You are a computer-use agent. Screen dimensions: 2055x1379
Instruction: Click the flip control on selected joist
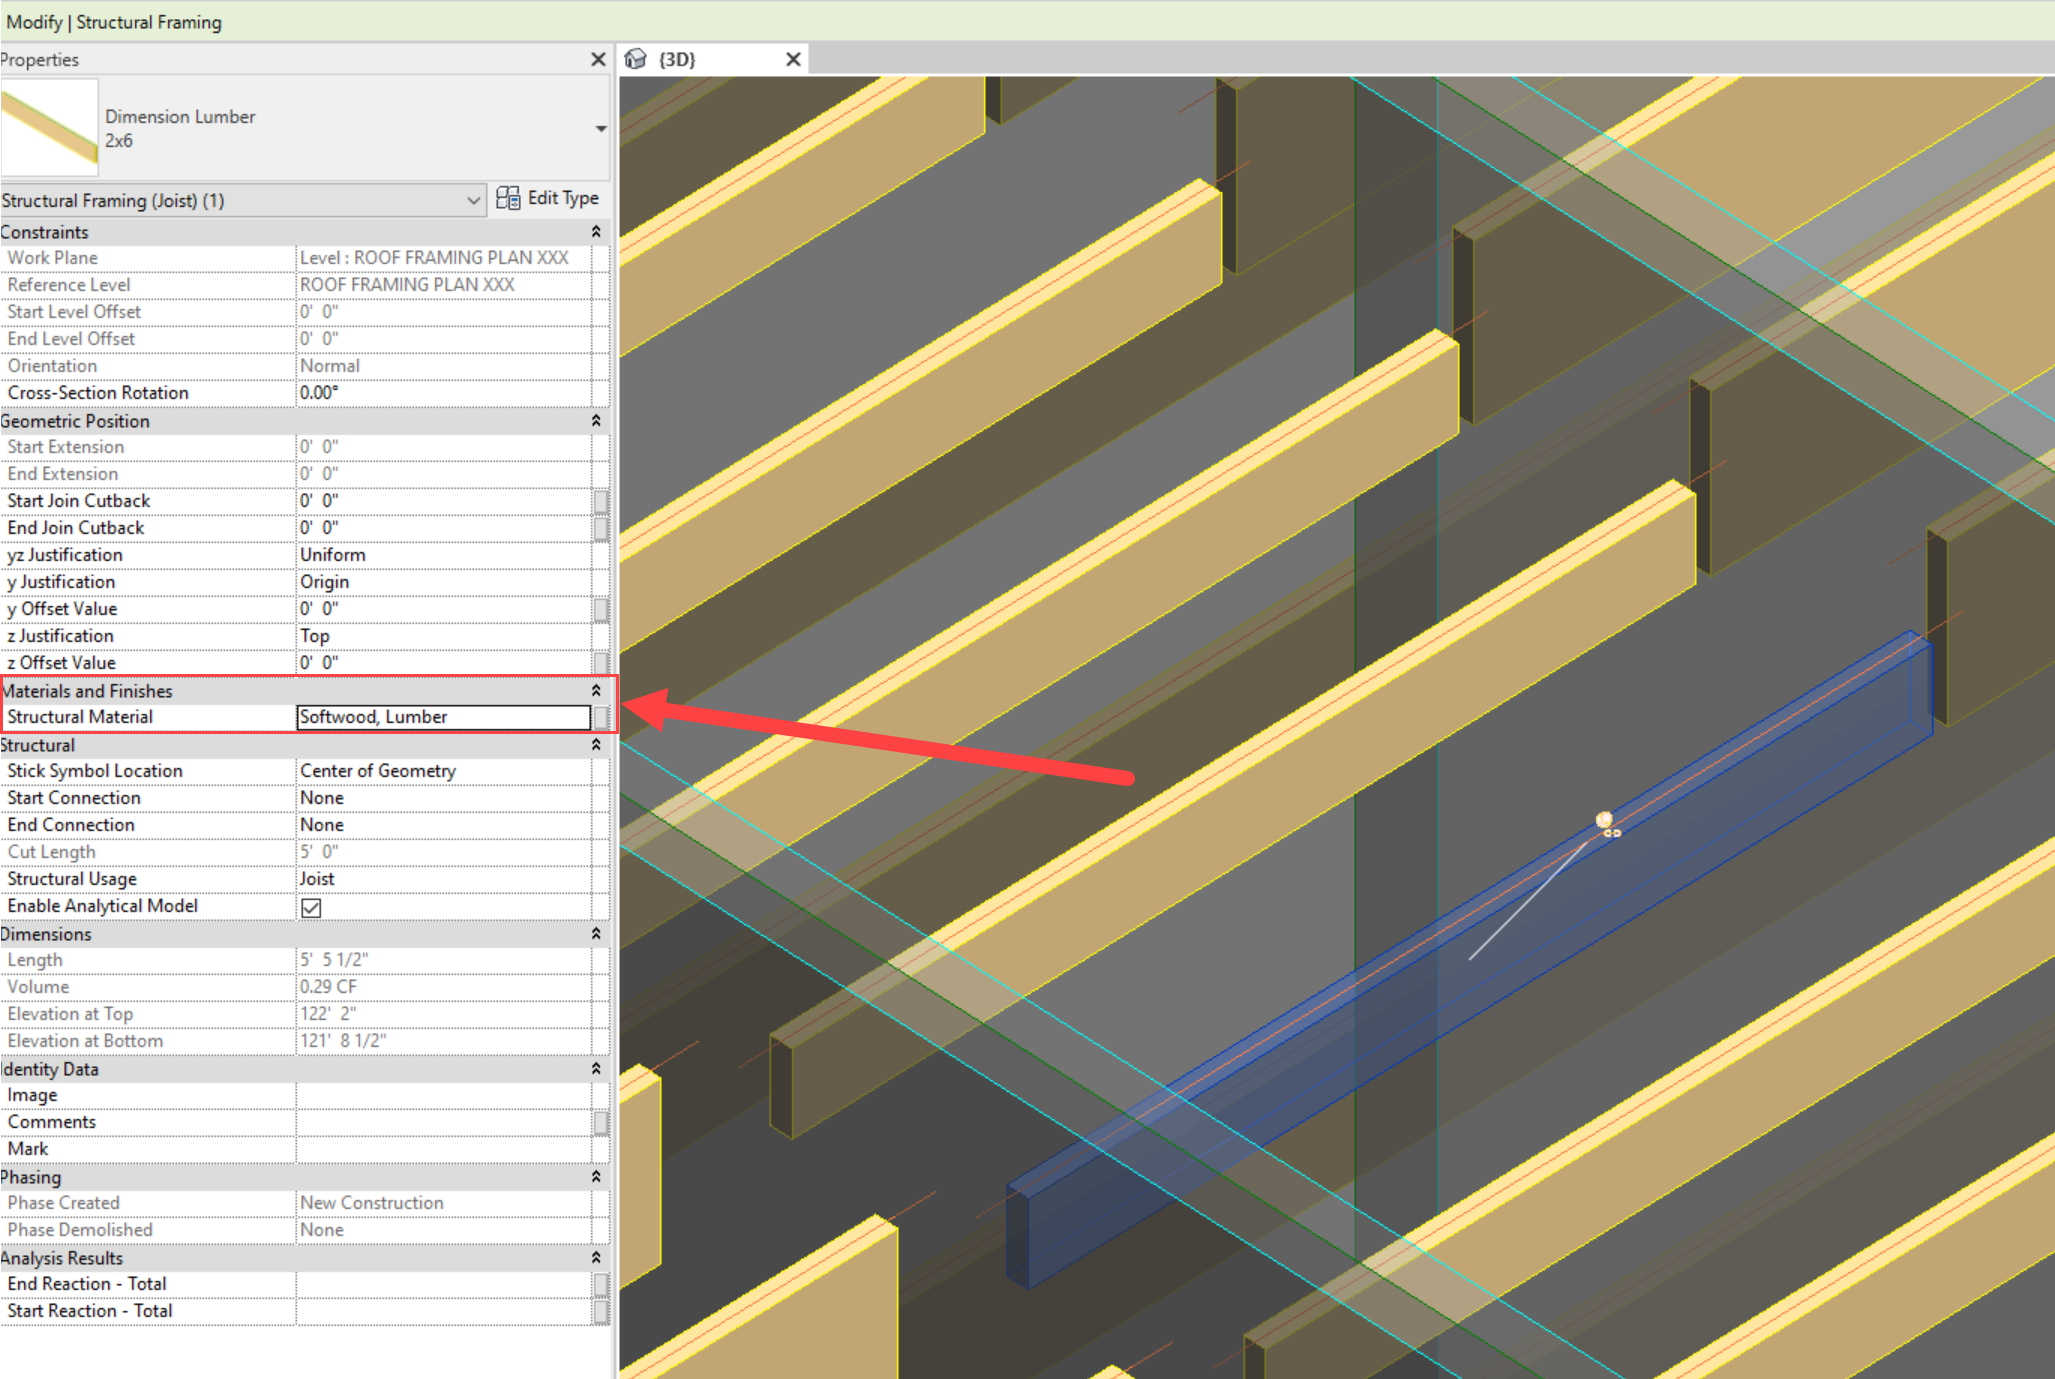1612,832
